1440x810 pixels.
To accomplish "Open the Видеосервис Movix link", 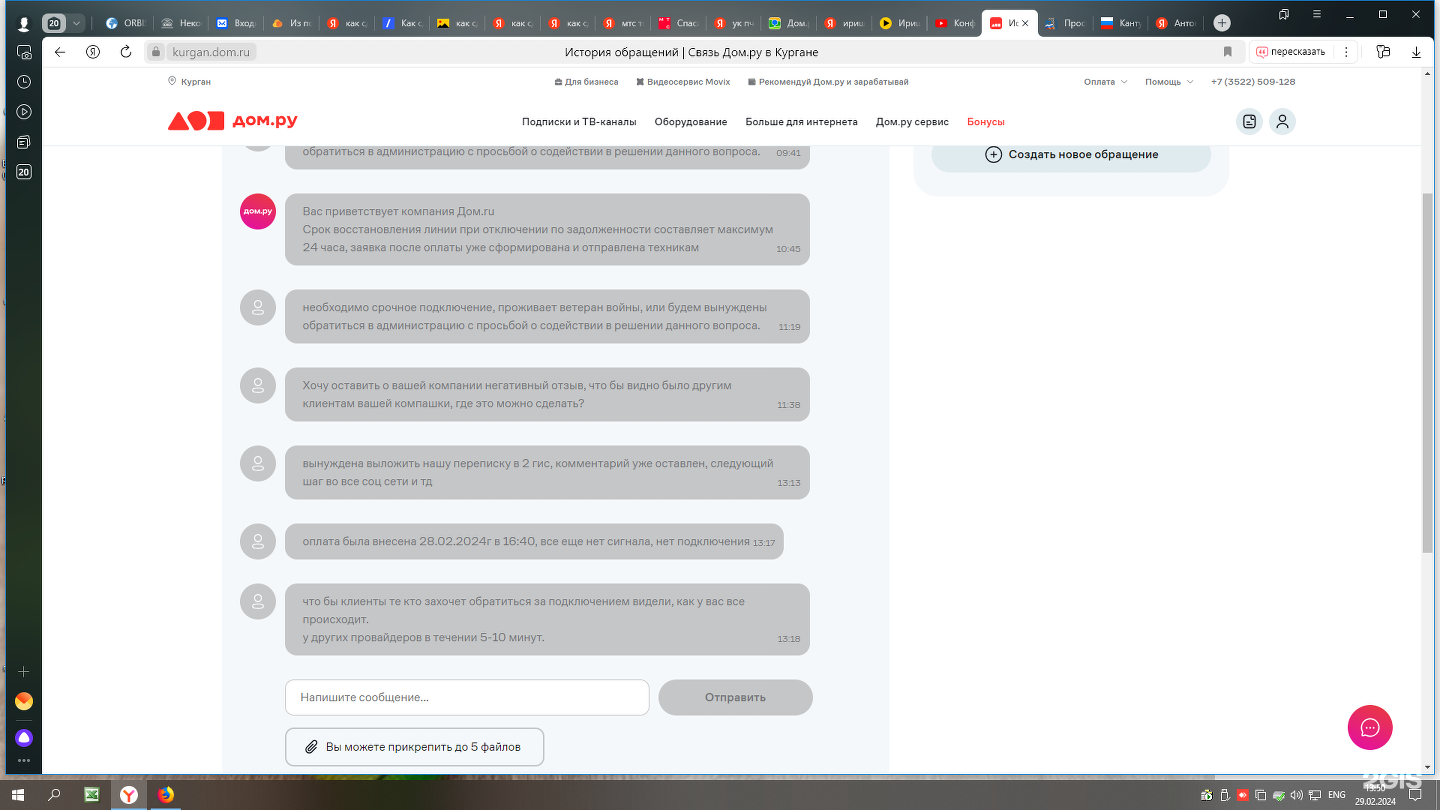I will (x=683, y=82).
